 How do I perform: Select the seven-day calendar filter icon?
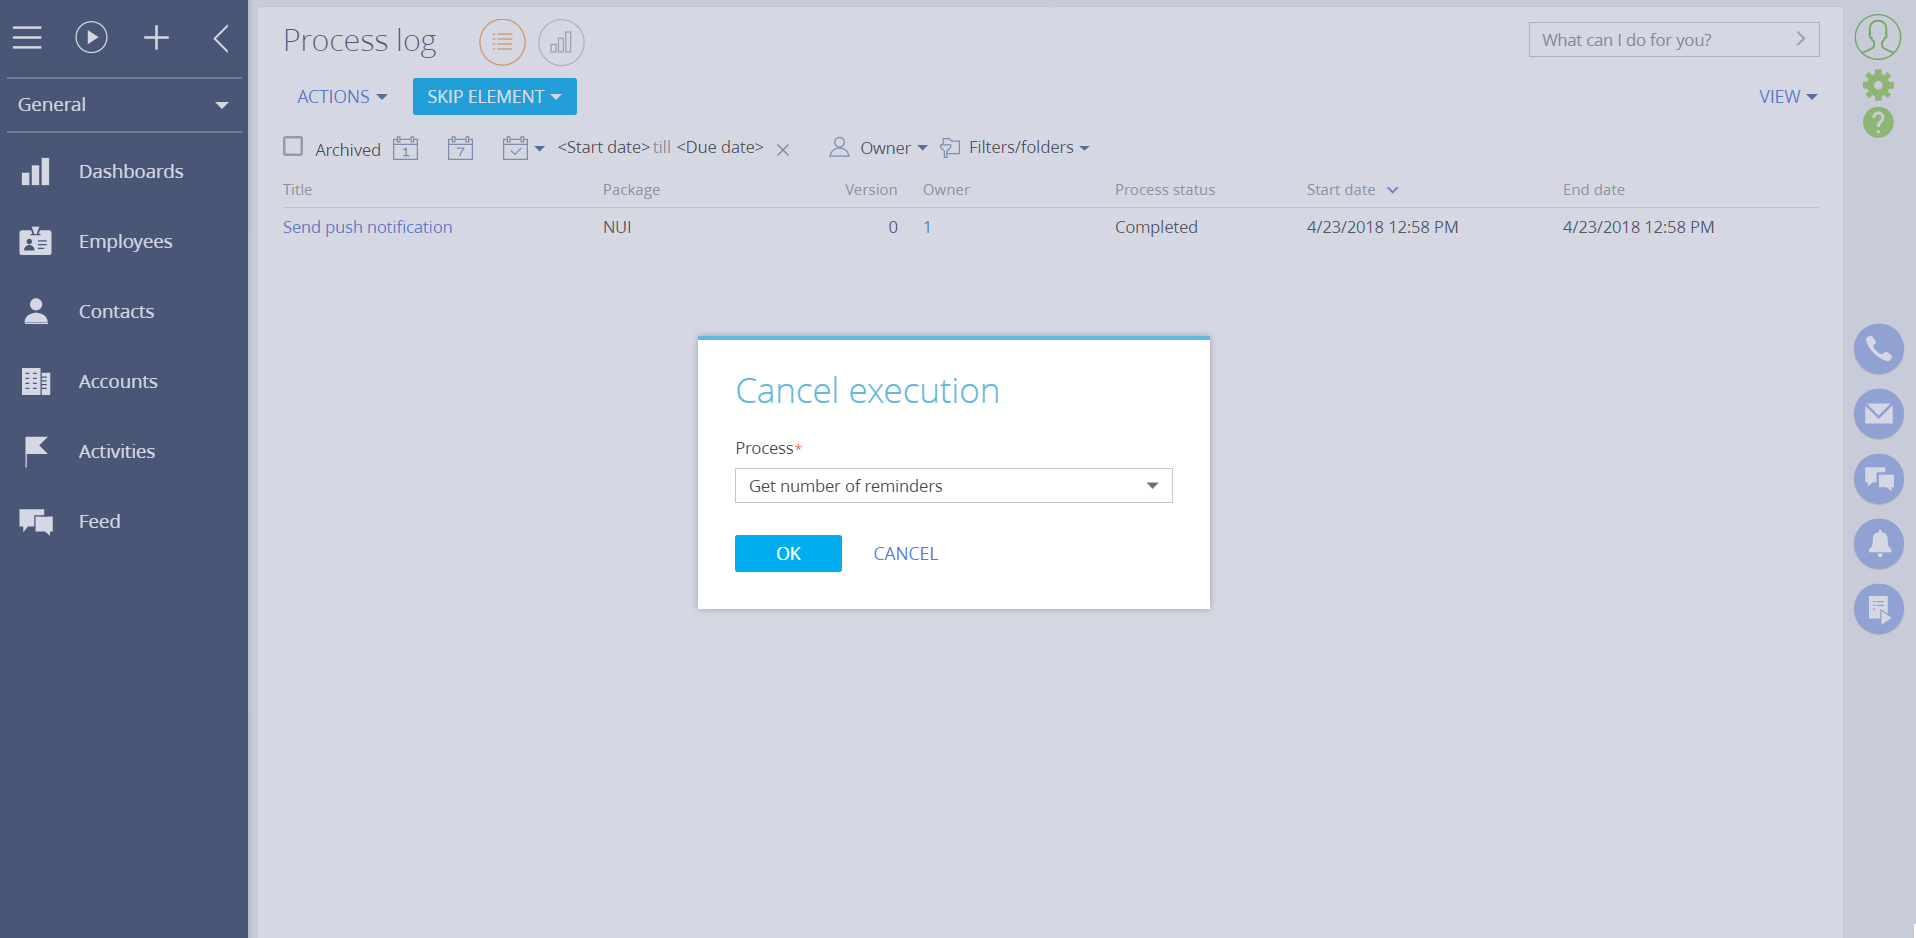(x=460, y=147)
